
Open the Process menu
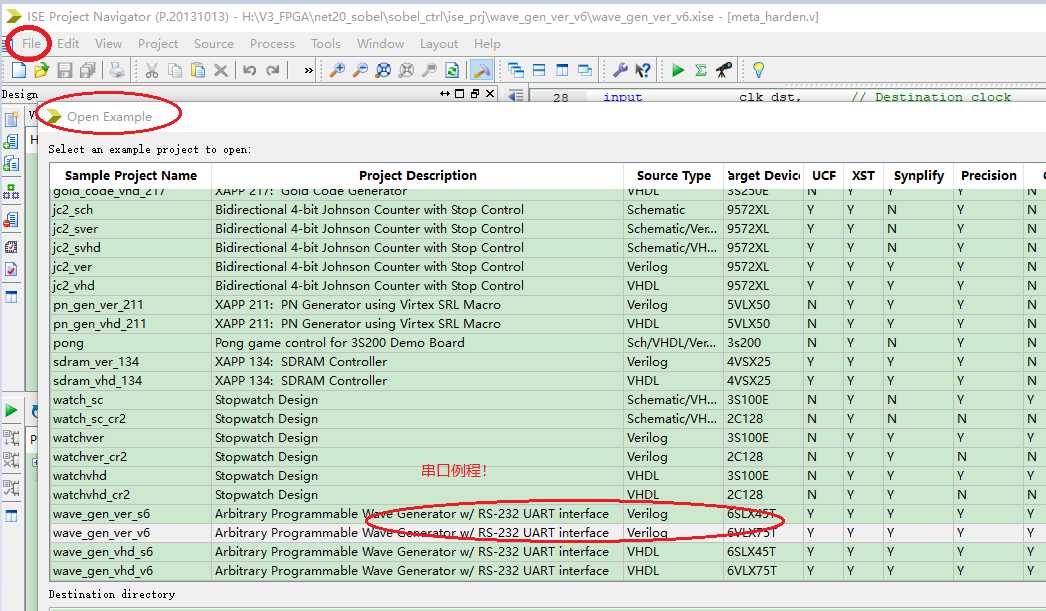(x=272, y=44)
